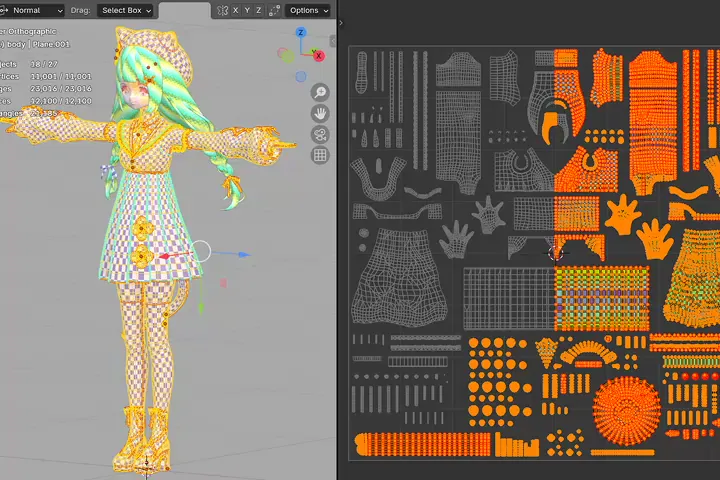This screenshot has height=480, width=720.
Task: Click the blue arrow of move gizmo
Action: coord(241,254)
